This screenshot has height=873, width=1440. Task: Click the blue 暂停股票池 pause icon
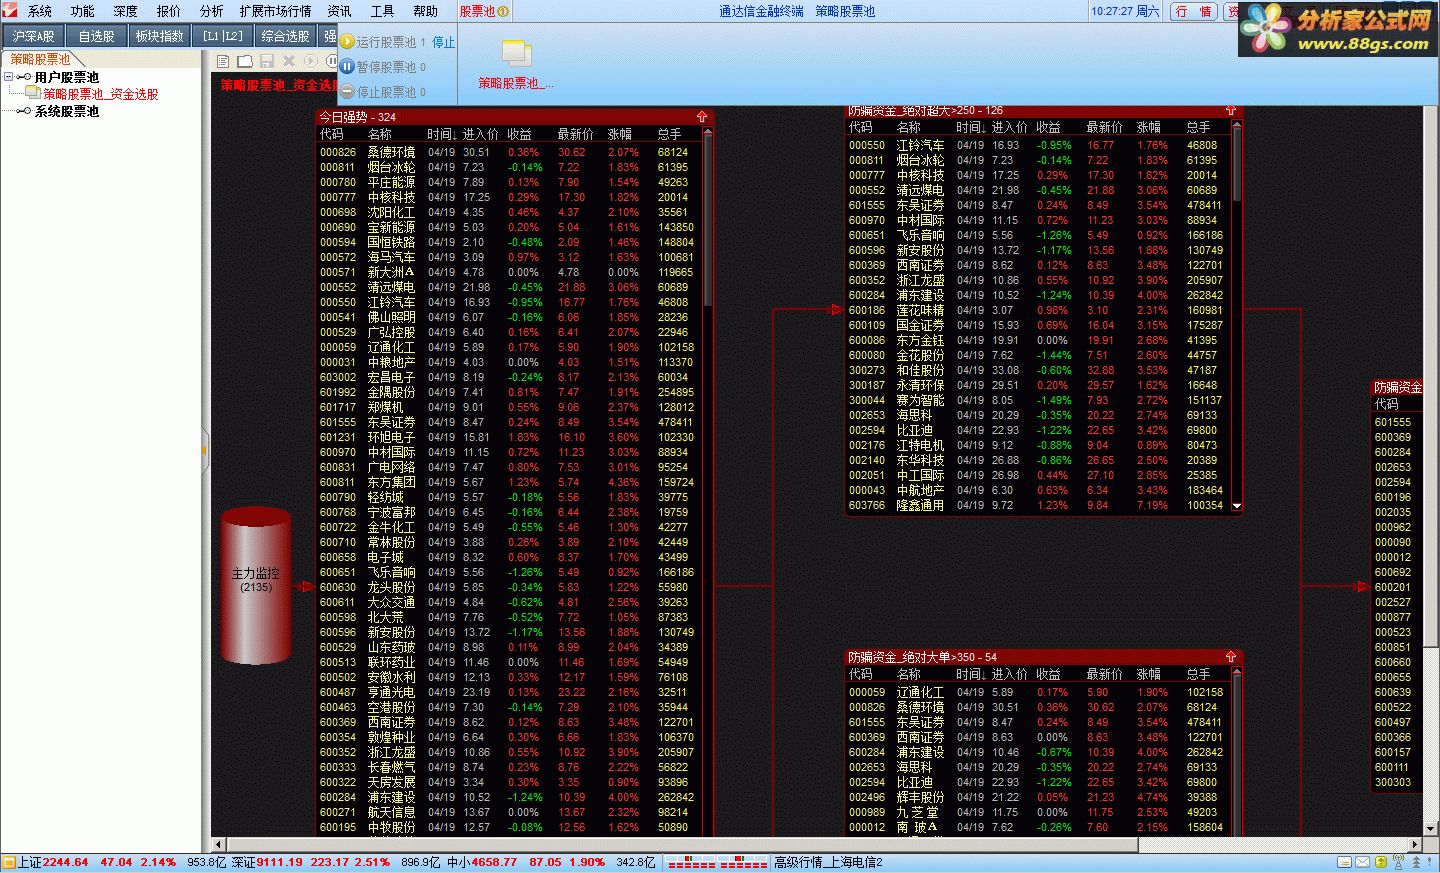tap(348, 67)
